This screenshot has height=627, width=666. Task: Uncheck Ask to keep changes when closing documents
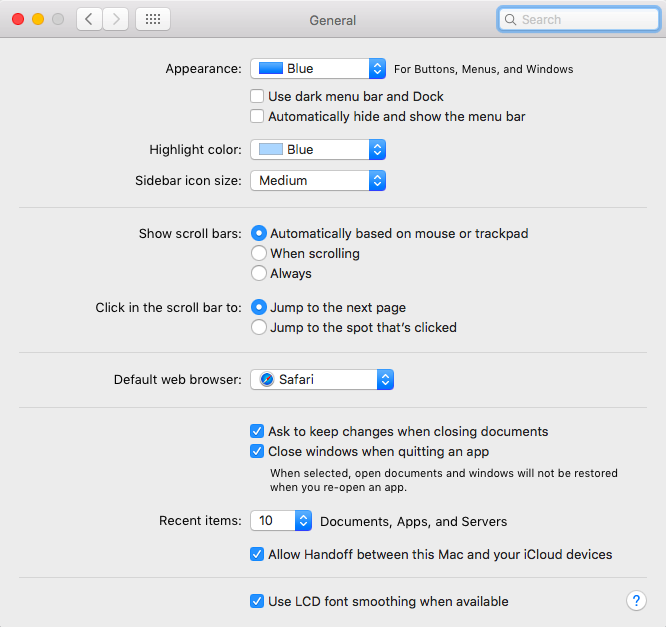click(257, 431)
